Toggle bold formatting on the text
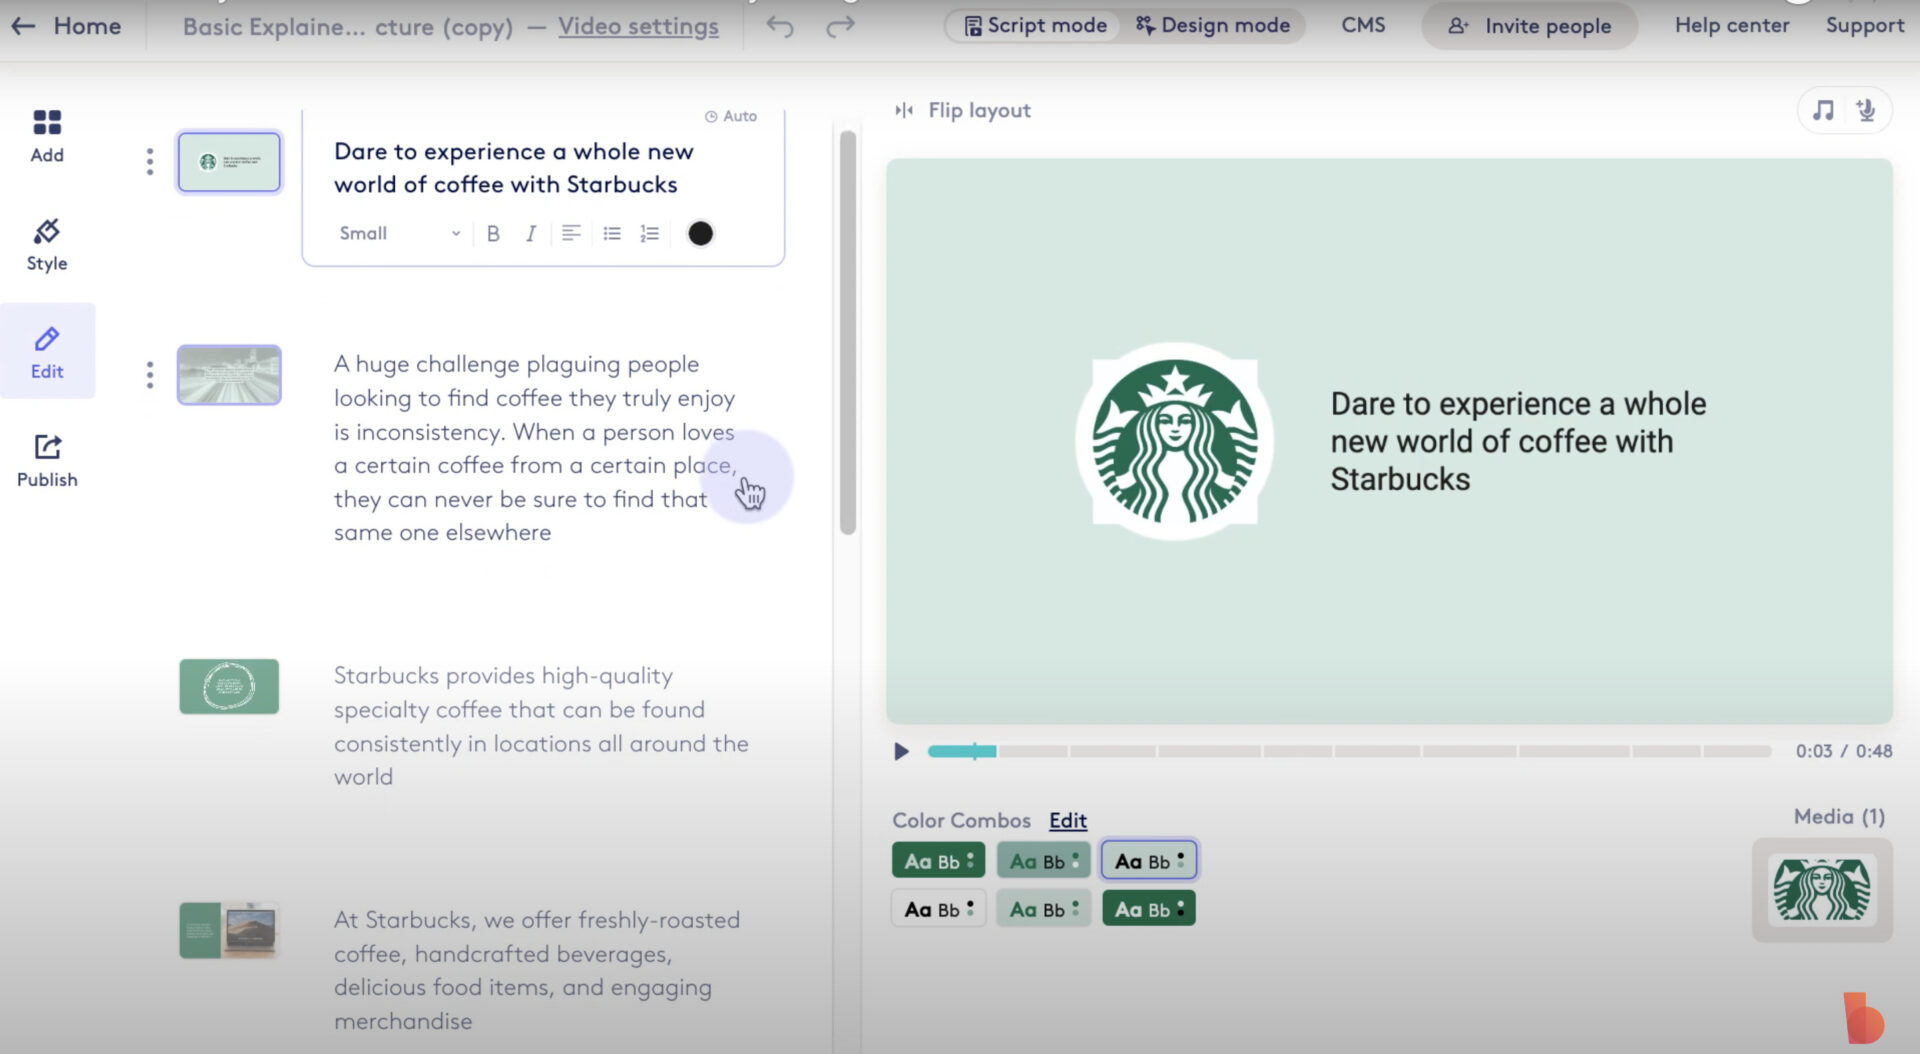 pos(492,233)
